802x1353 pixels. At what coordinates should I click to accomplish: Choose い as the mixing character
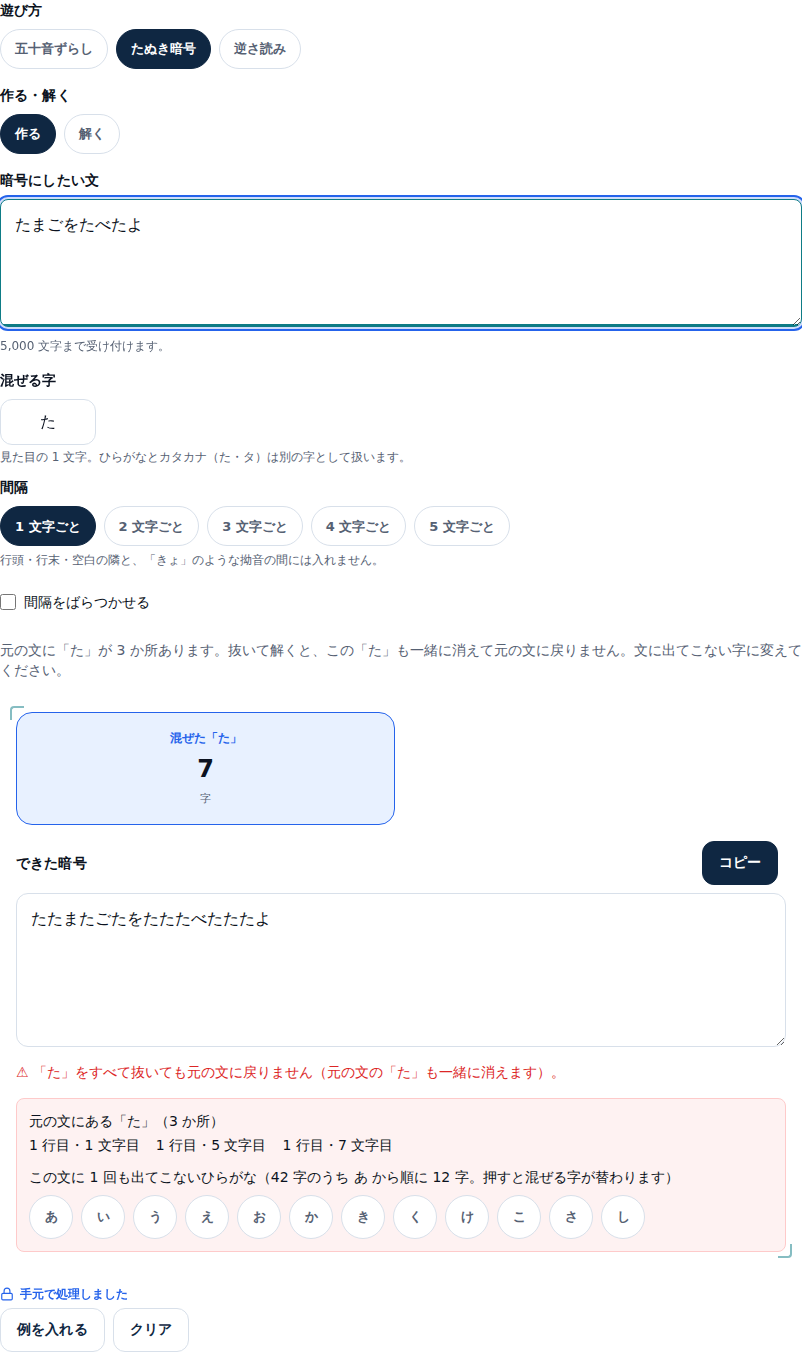coord(103,1217)
